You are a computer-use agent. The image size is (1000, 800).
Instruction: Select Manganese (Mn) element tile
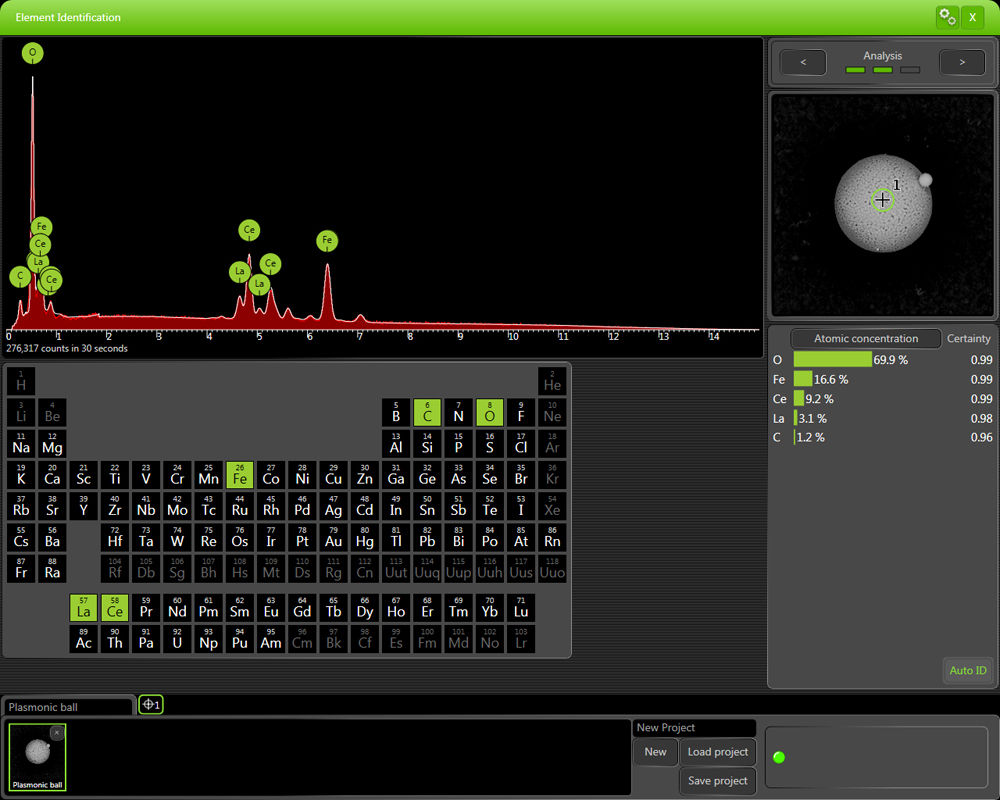pos(209,475)
